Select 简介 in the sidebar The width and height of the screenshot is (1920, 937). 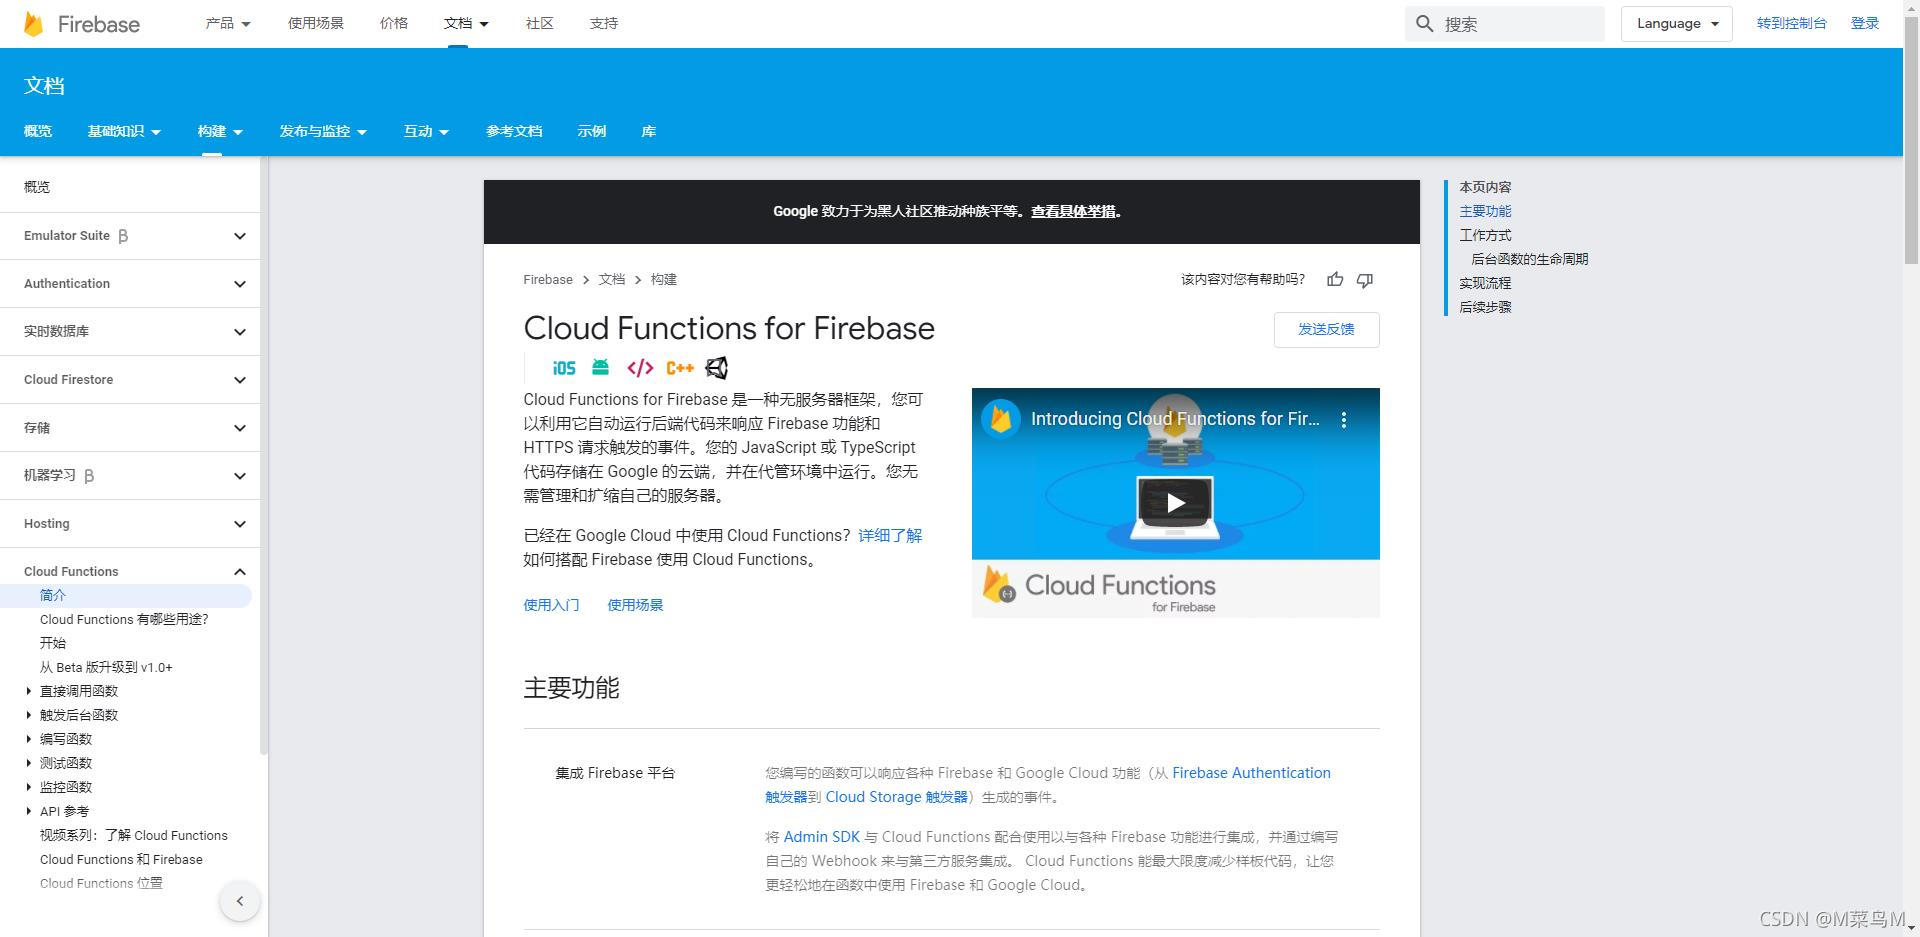pyautogui.click(x=125, y=596)
